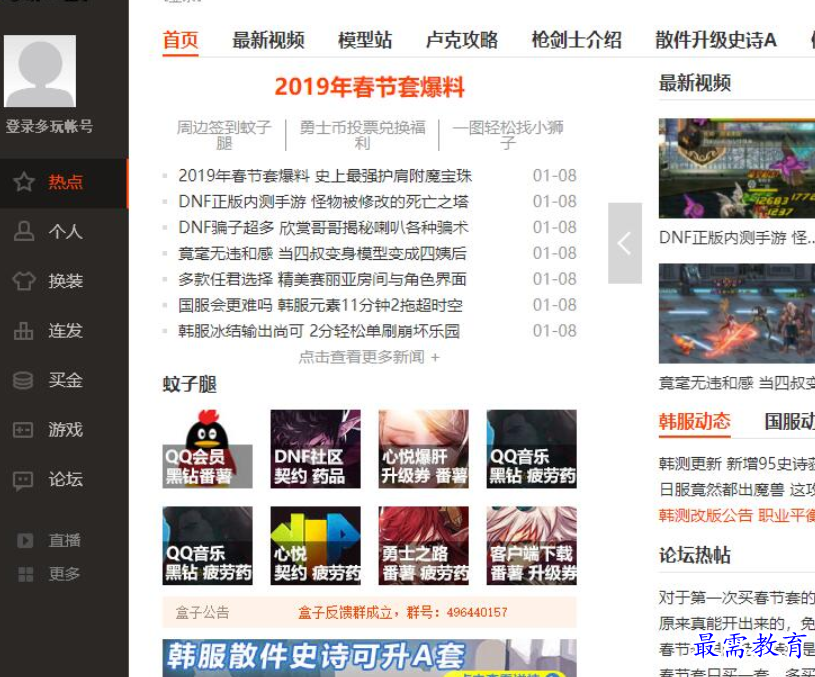Open 韩测改版公告 职业平衡 article
The height and width of the screenshot is (677, 815).
tap(737, 516)
